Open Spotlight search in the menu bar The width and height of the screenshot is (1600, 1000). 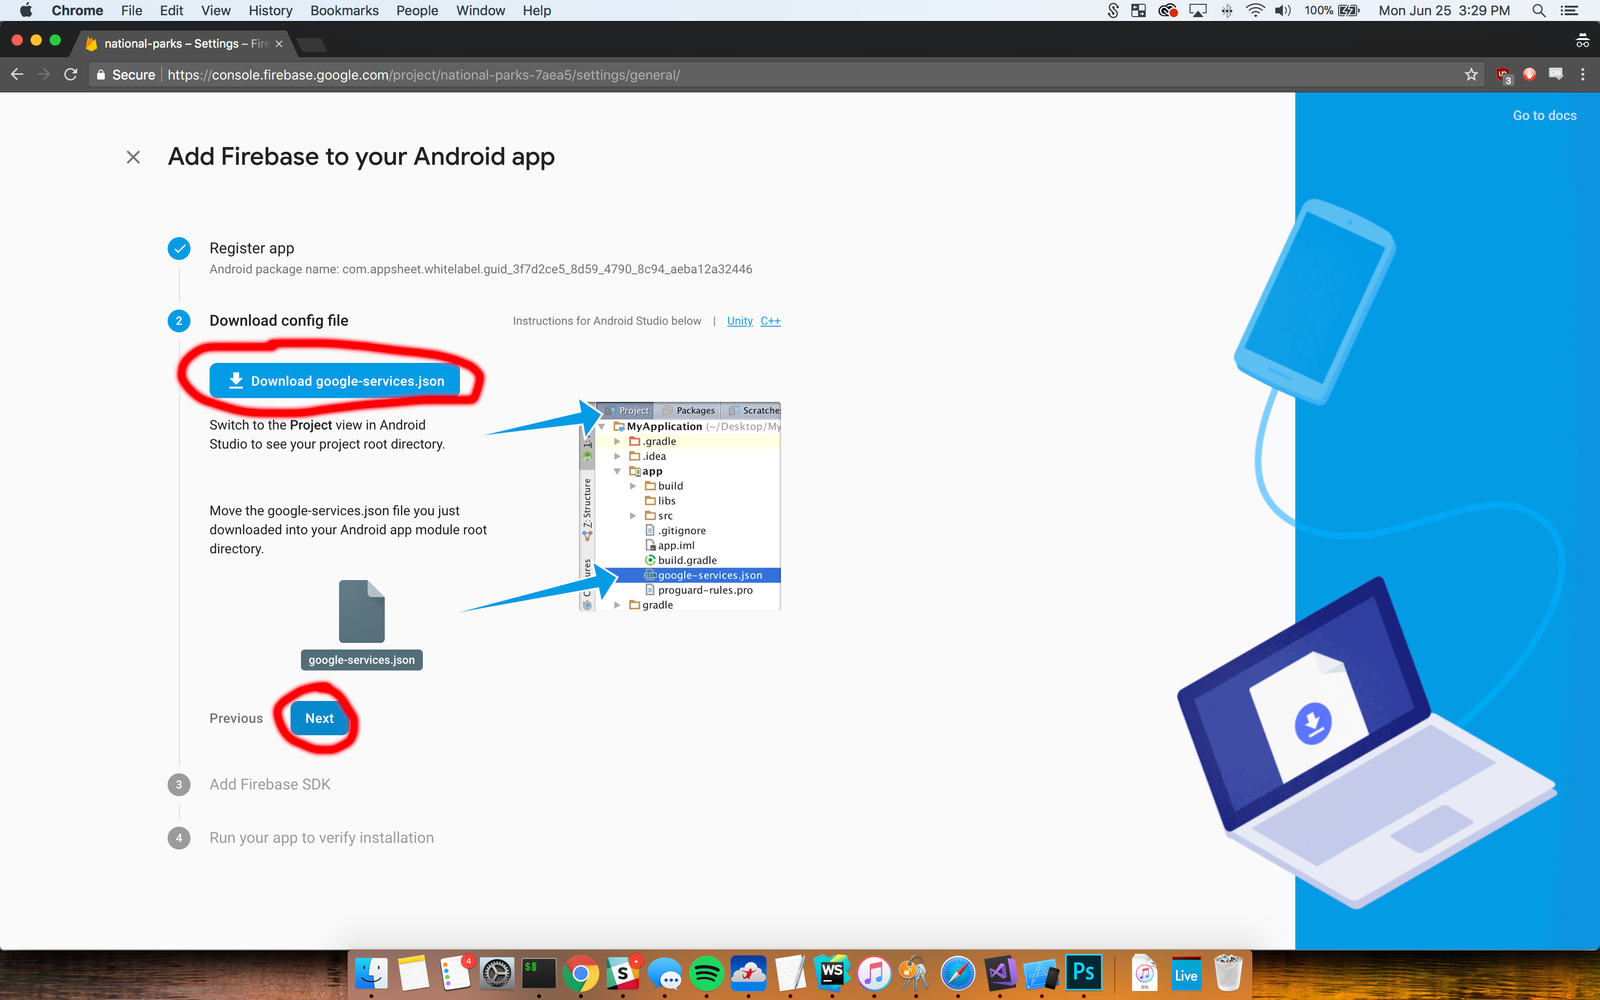click(1539, 10)
